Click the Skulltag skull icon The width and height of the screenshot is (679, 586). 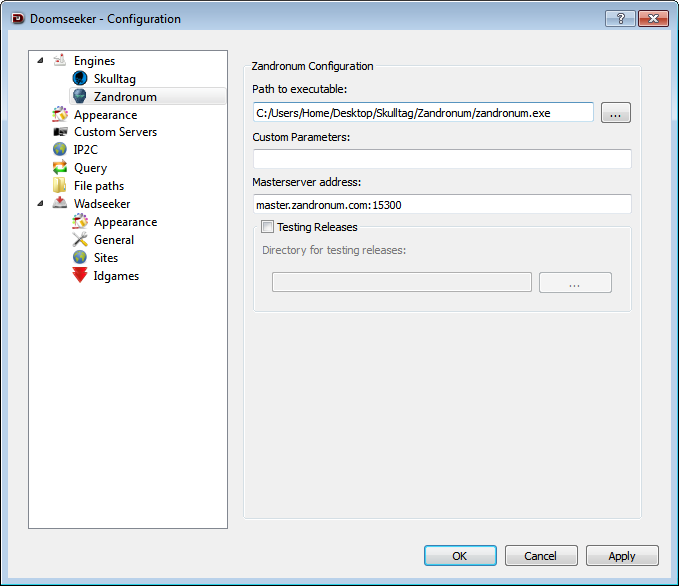80,78
